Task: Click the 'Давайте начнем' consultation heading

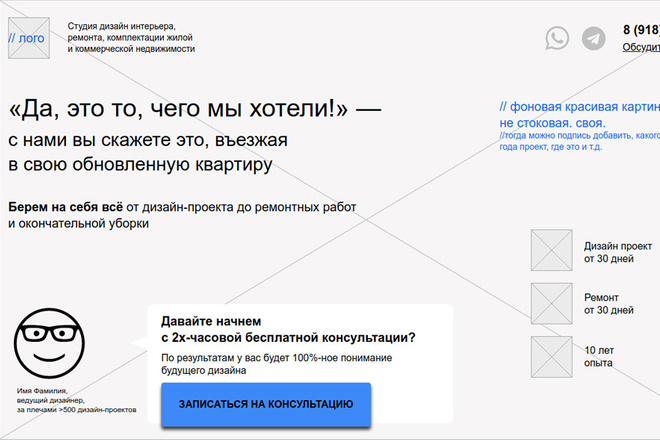Action: point(288,329)
